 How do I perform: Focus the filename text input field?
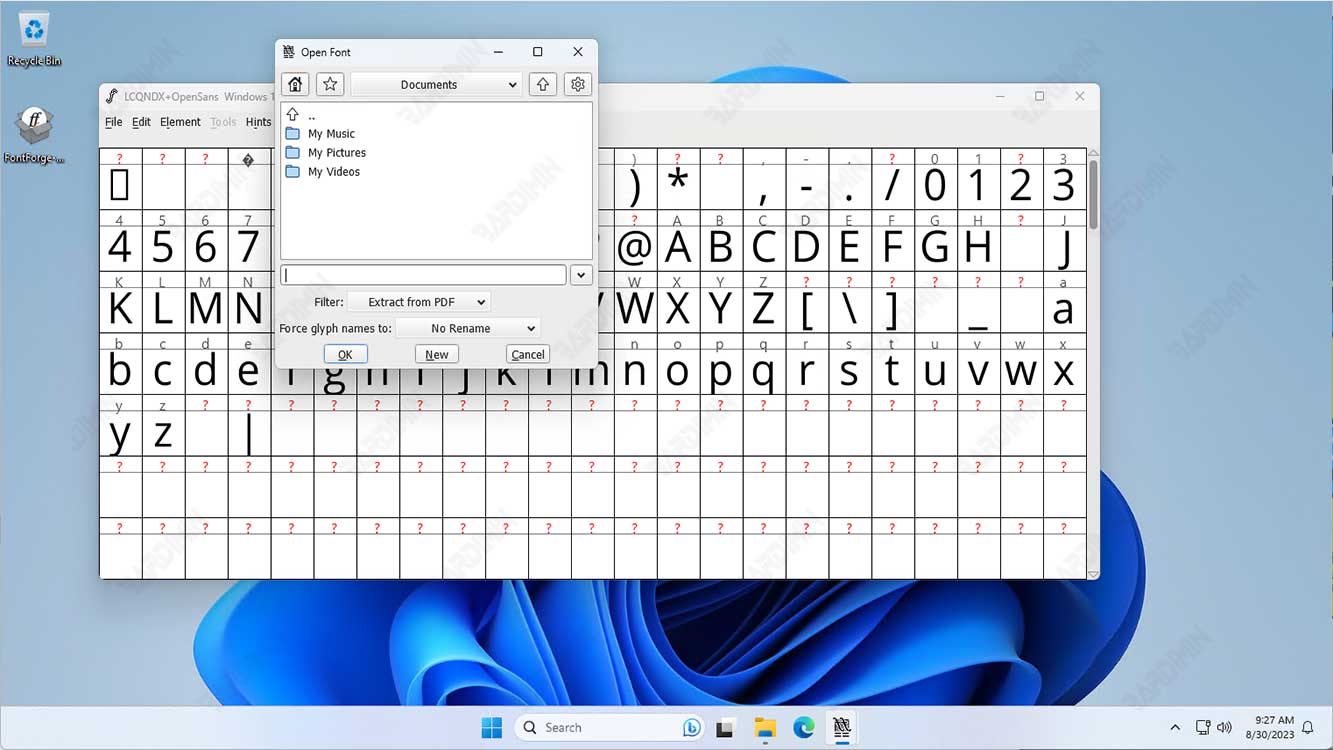coord(424,274)
